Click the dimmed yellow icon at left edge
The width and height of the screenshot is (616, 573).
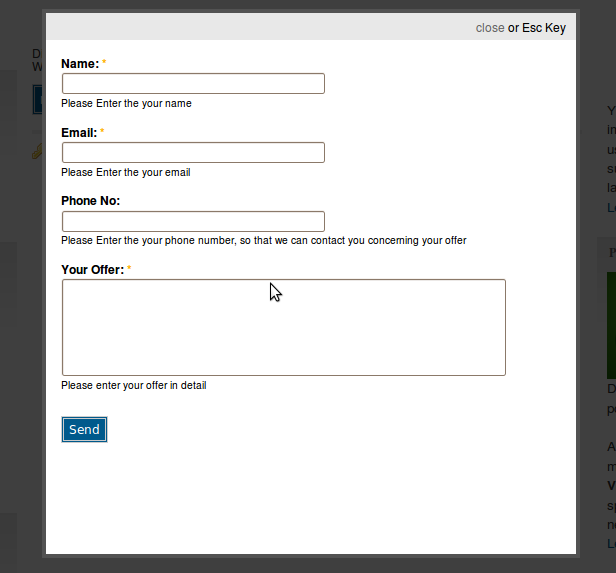click(x=38, y=151)
